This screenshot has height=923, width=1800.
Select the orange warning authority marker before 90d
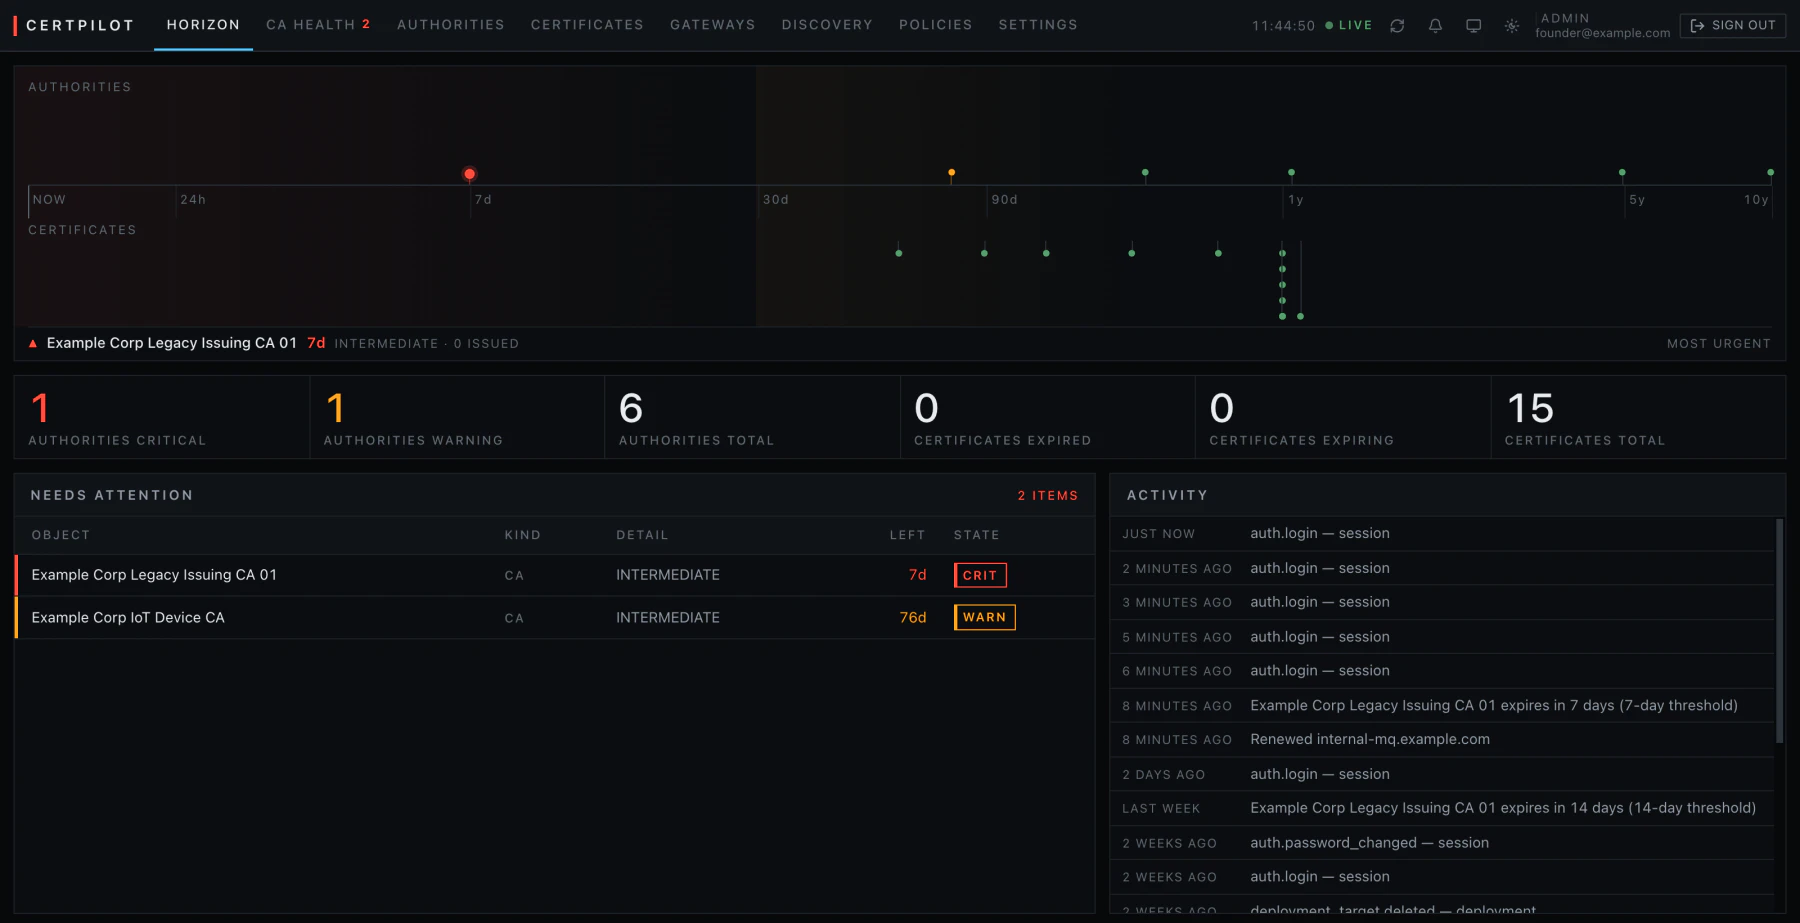951,173
